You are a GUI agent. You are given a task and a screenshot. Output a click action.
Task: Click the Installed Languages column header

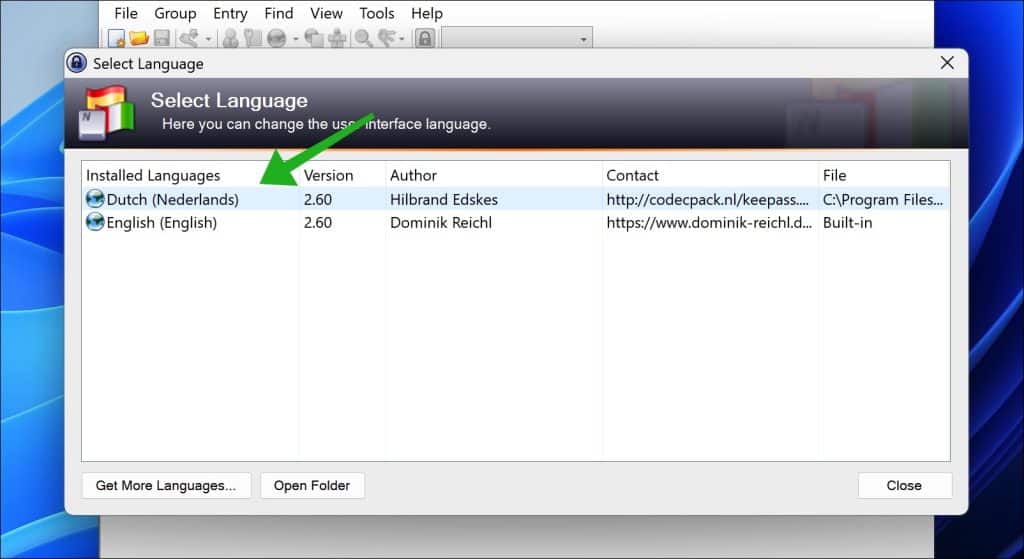[191, 175]
